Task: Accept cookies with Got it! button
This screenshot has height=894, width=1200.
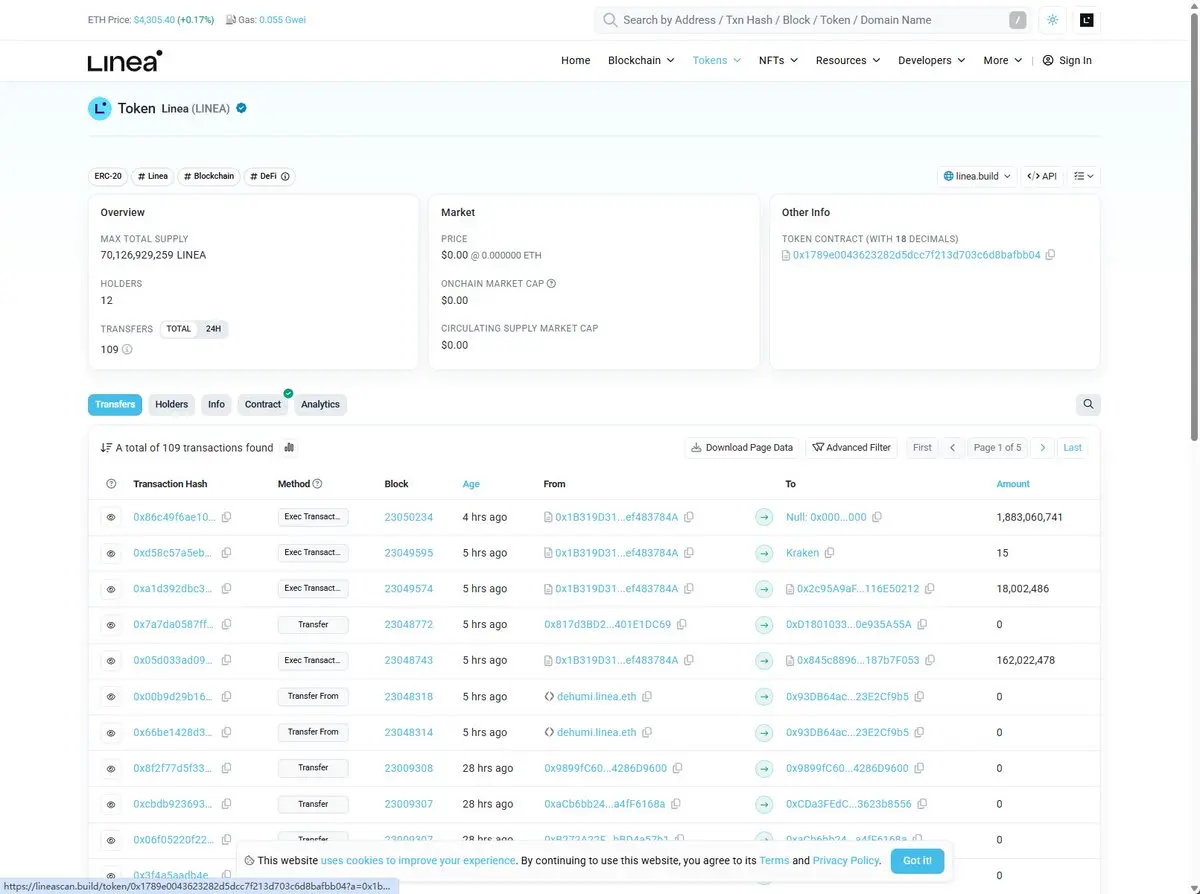Action: click(x=917, y=860)
